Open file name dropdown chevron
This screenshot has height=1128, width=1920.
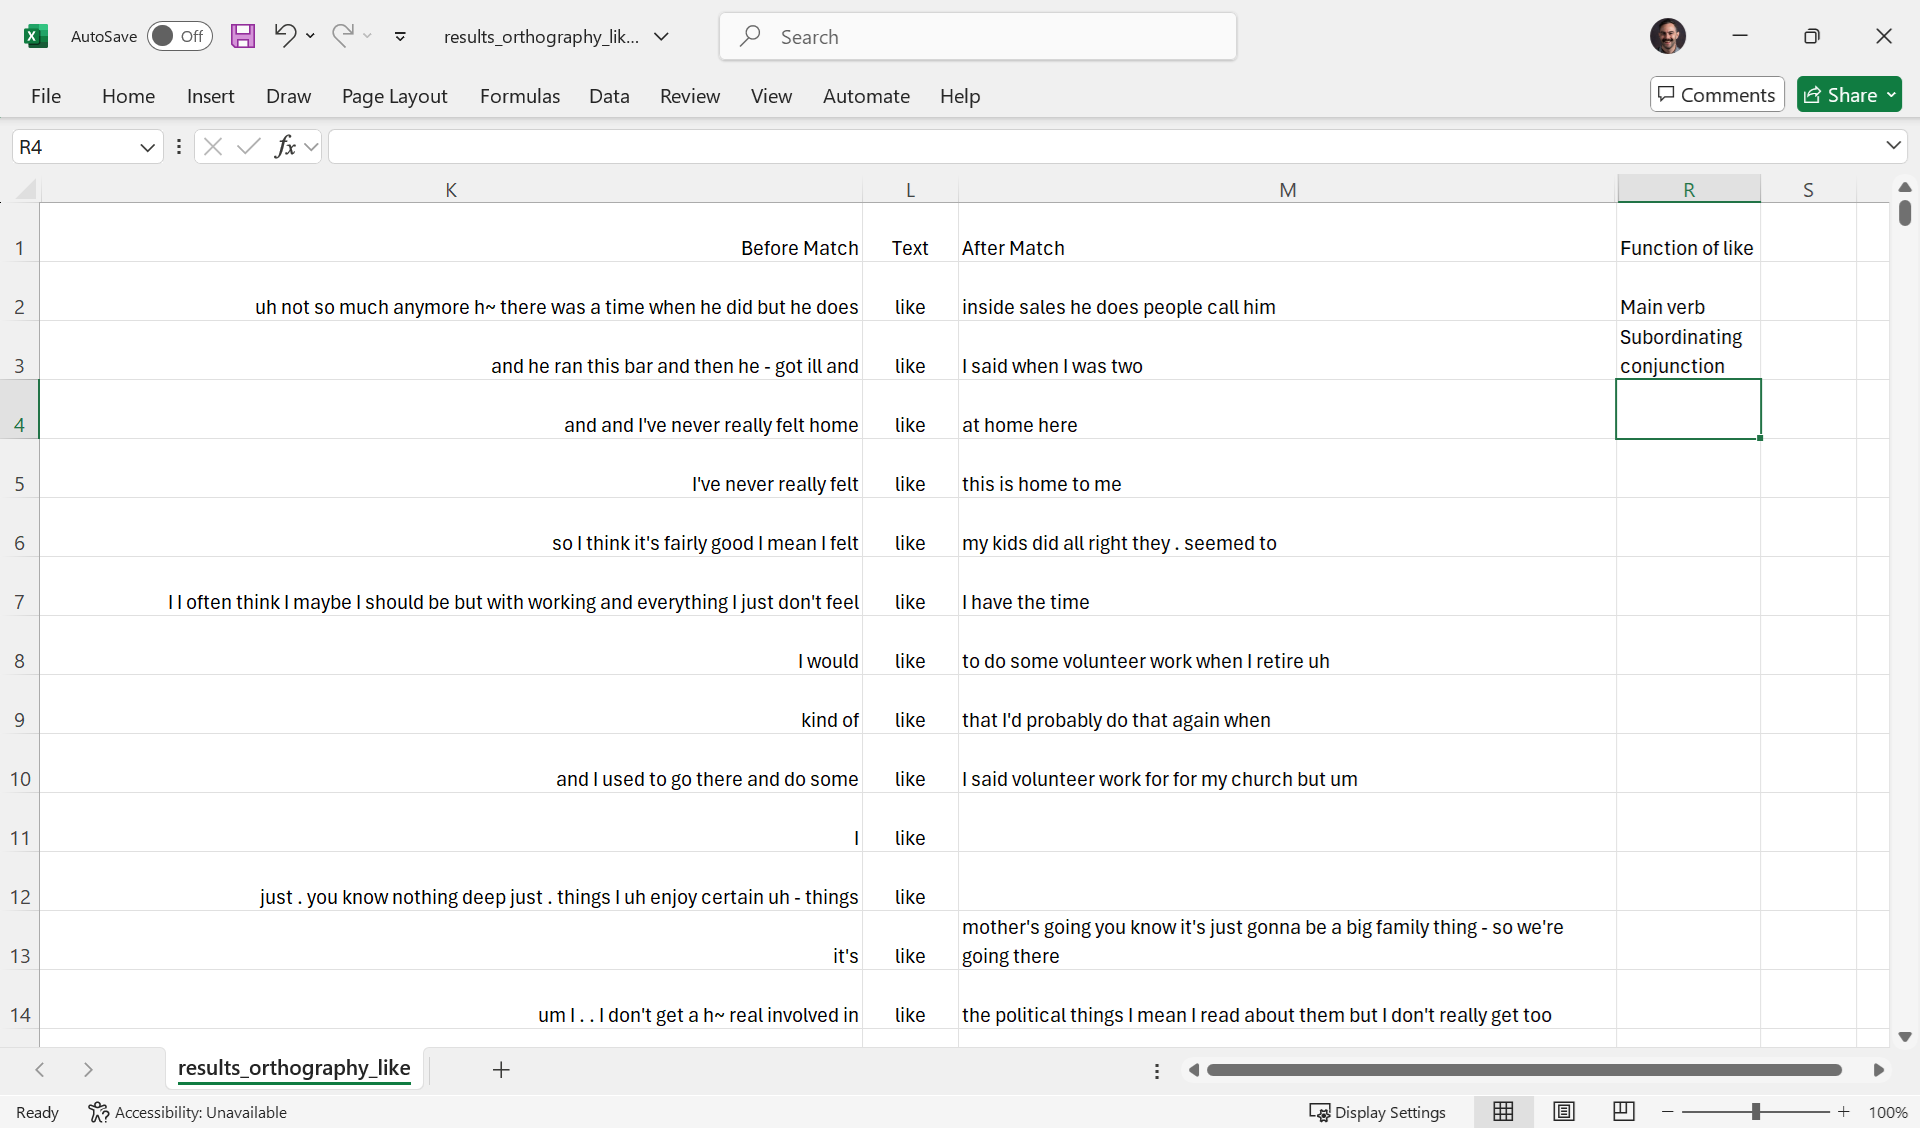pos(661,37)
